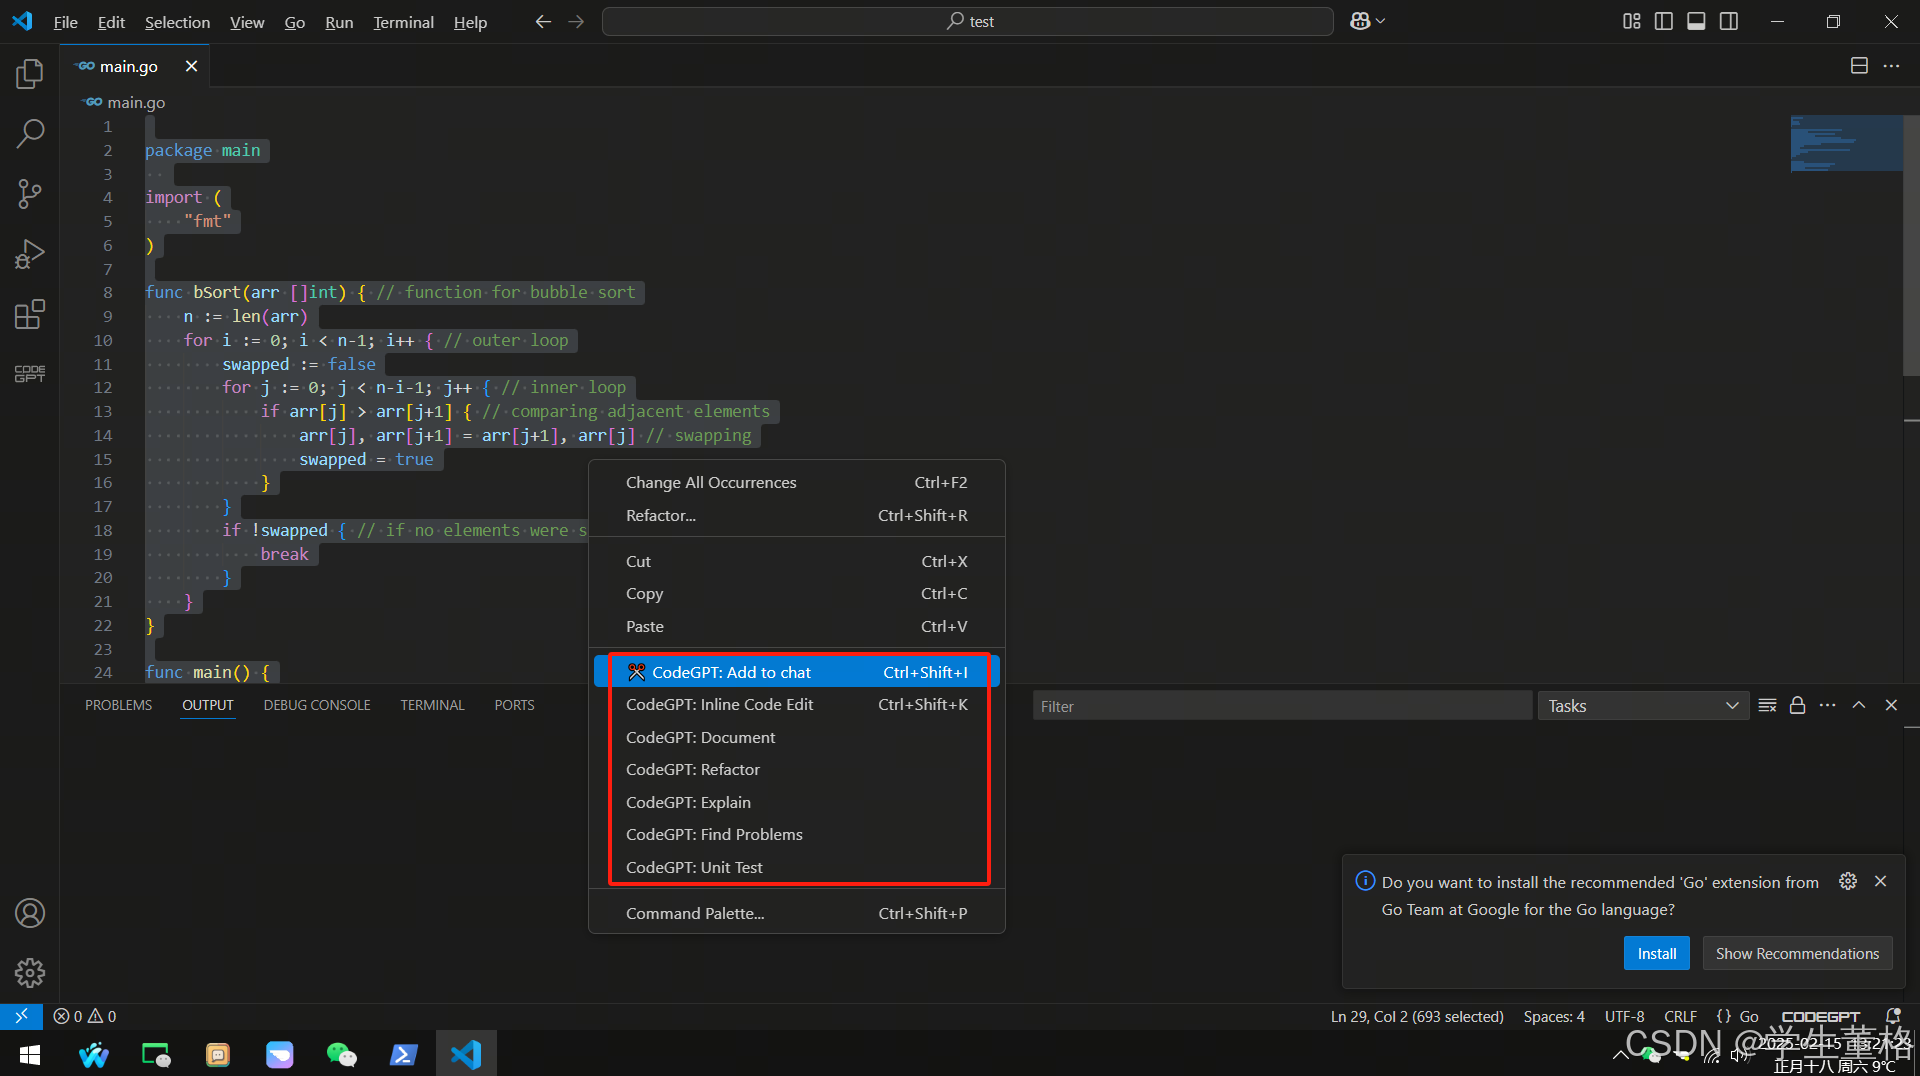Click the notifications bell in status bar
This screenshot has height=1076, width=1920.
point(1893,1016)
